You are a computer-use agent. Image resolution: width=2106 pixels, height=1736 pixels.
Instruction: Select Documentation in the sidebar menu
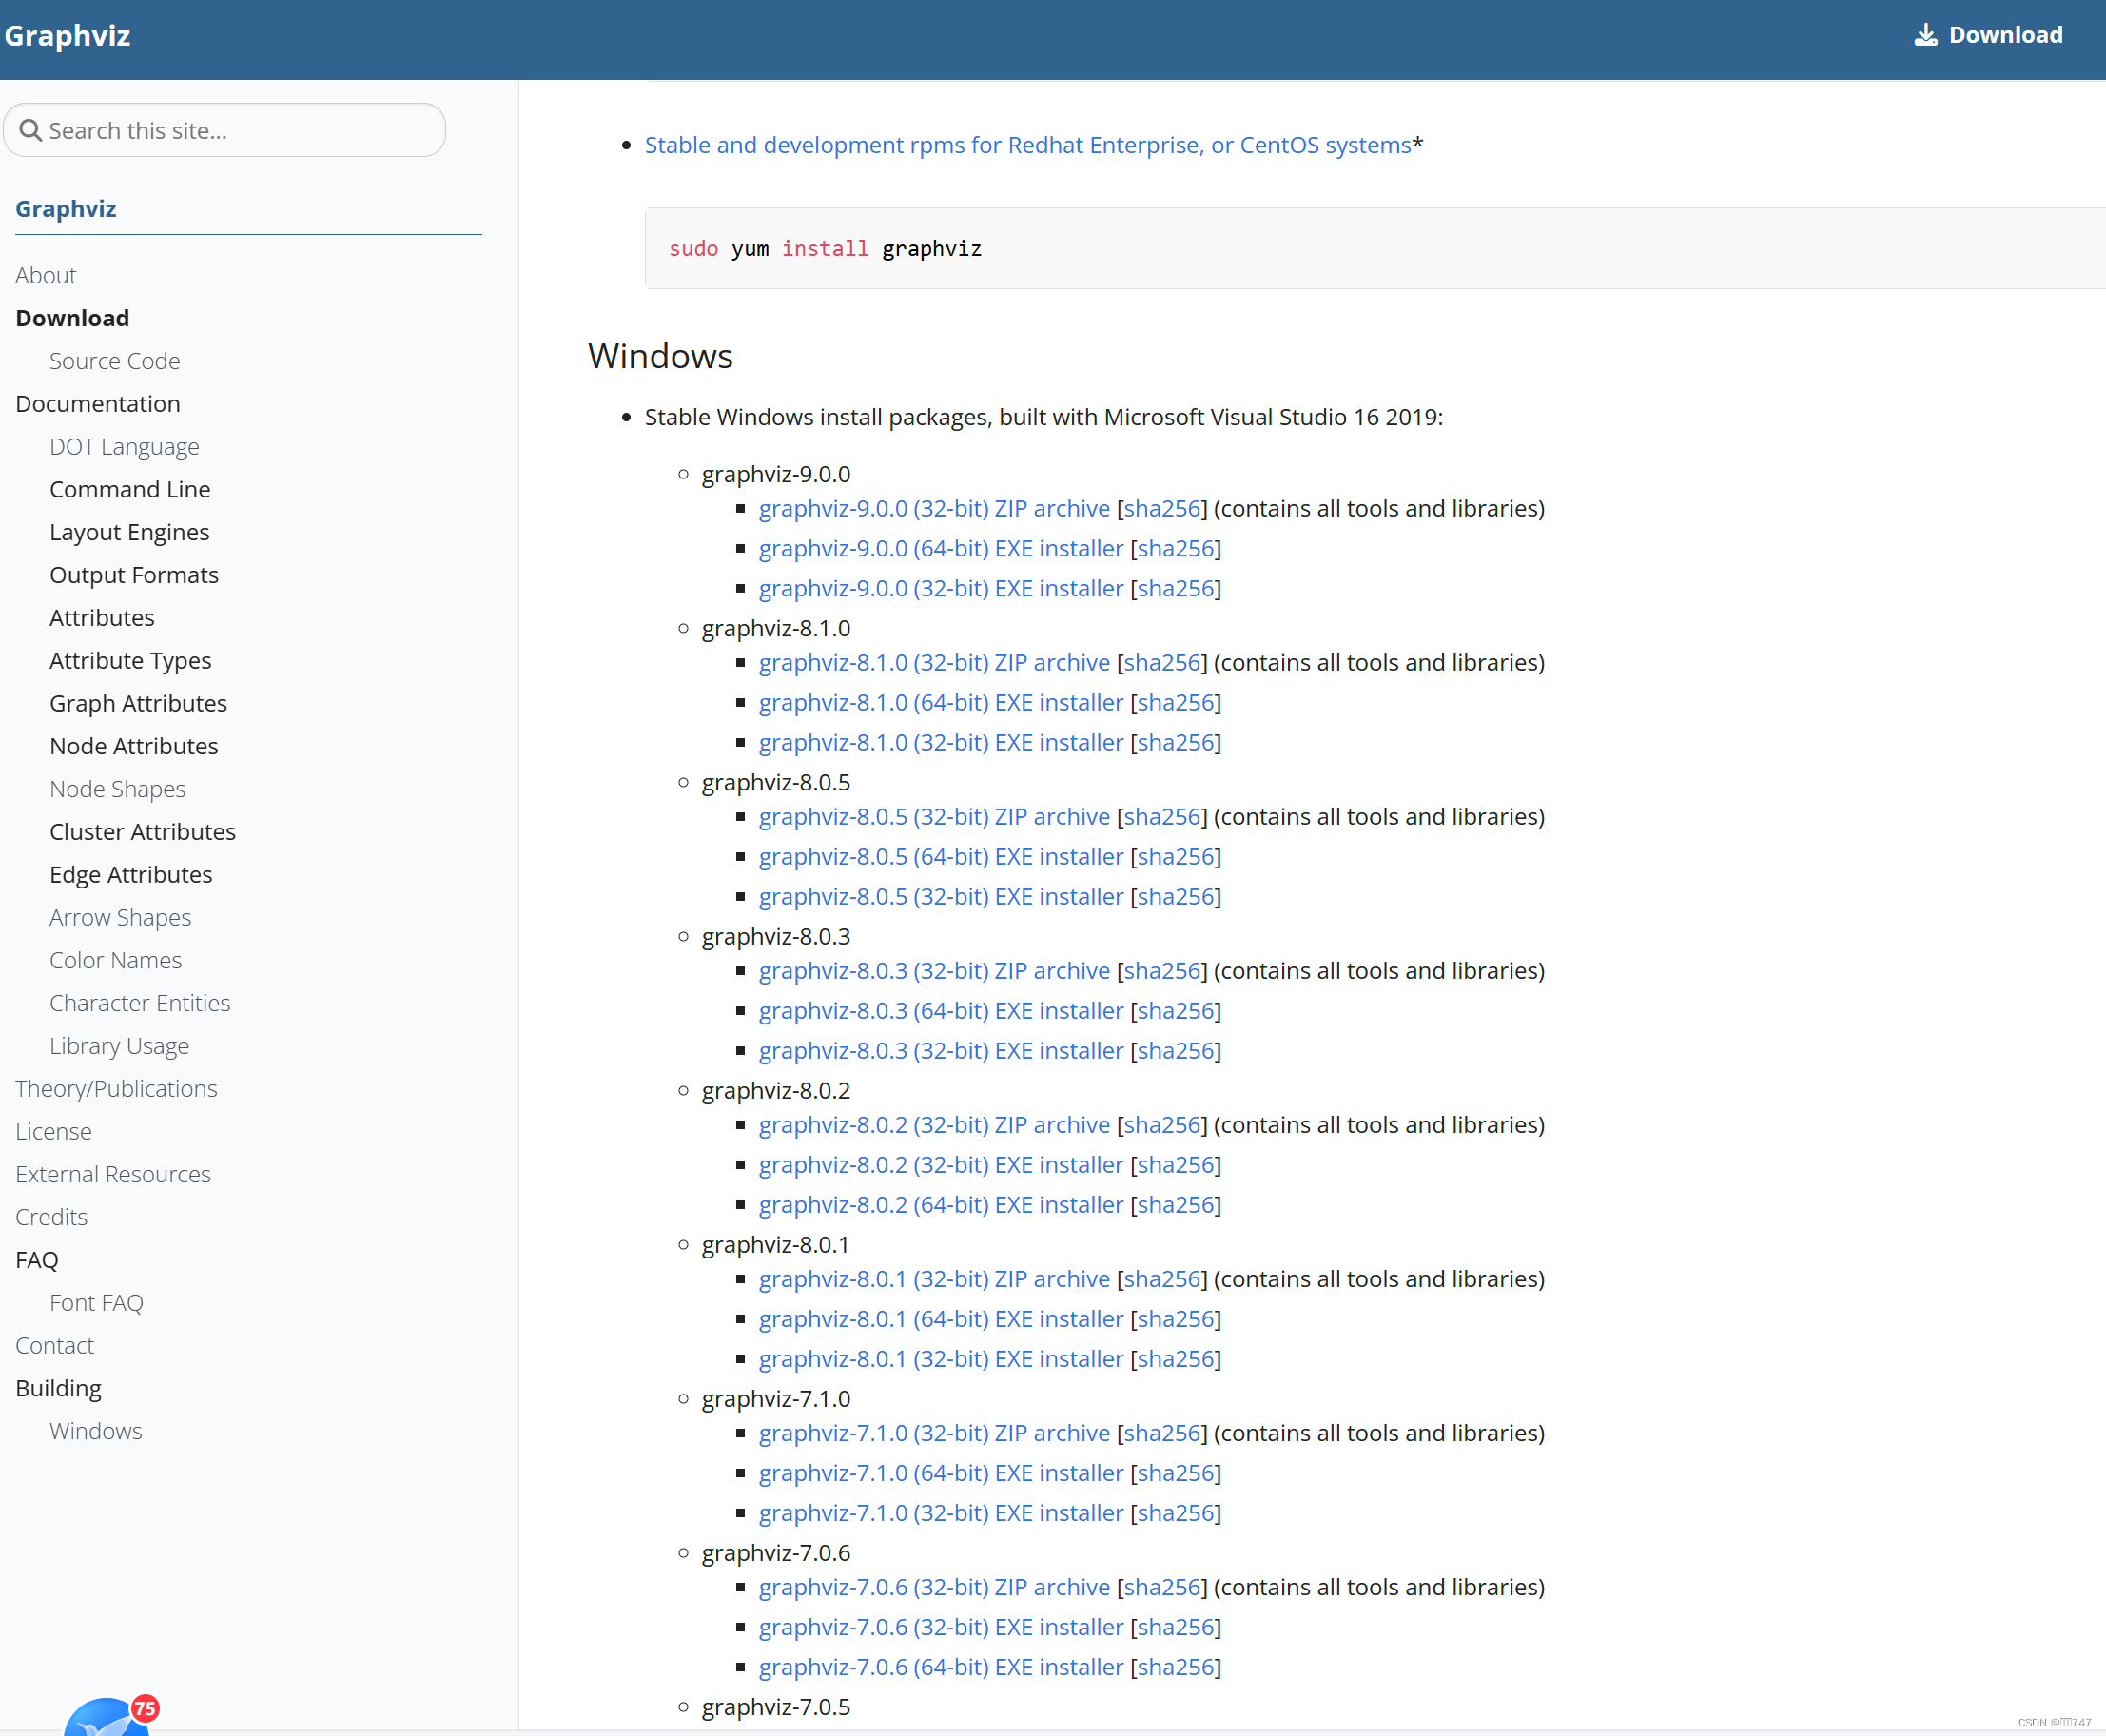pyautogui.click(x=97, y=403)
